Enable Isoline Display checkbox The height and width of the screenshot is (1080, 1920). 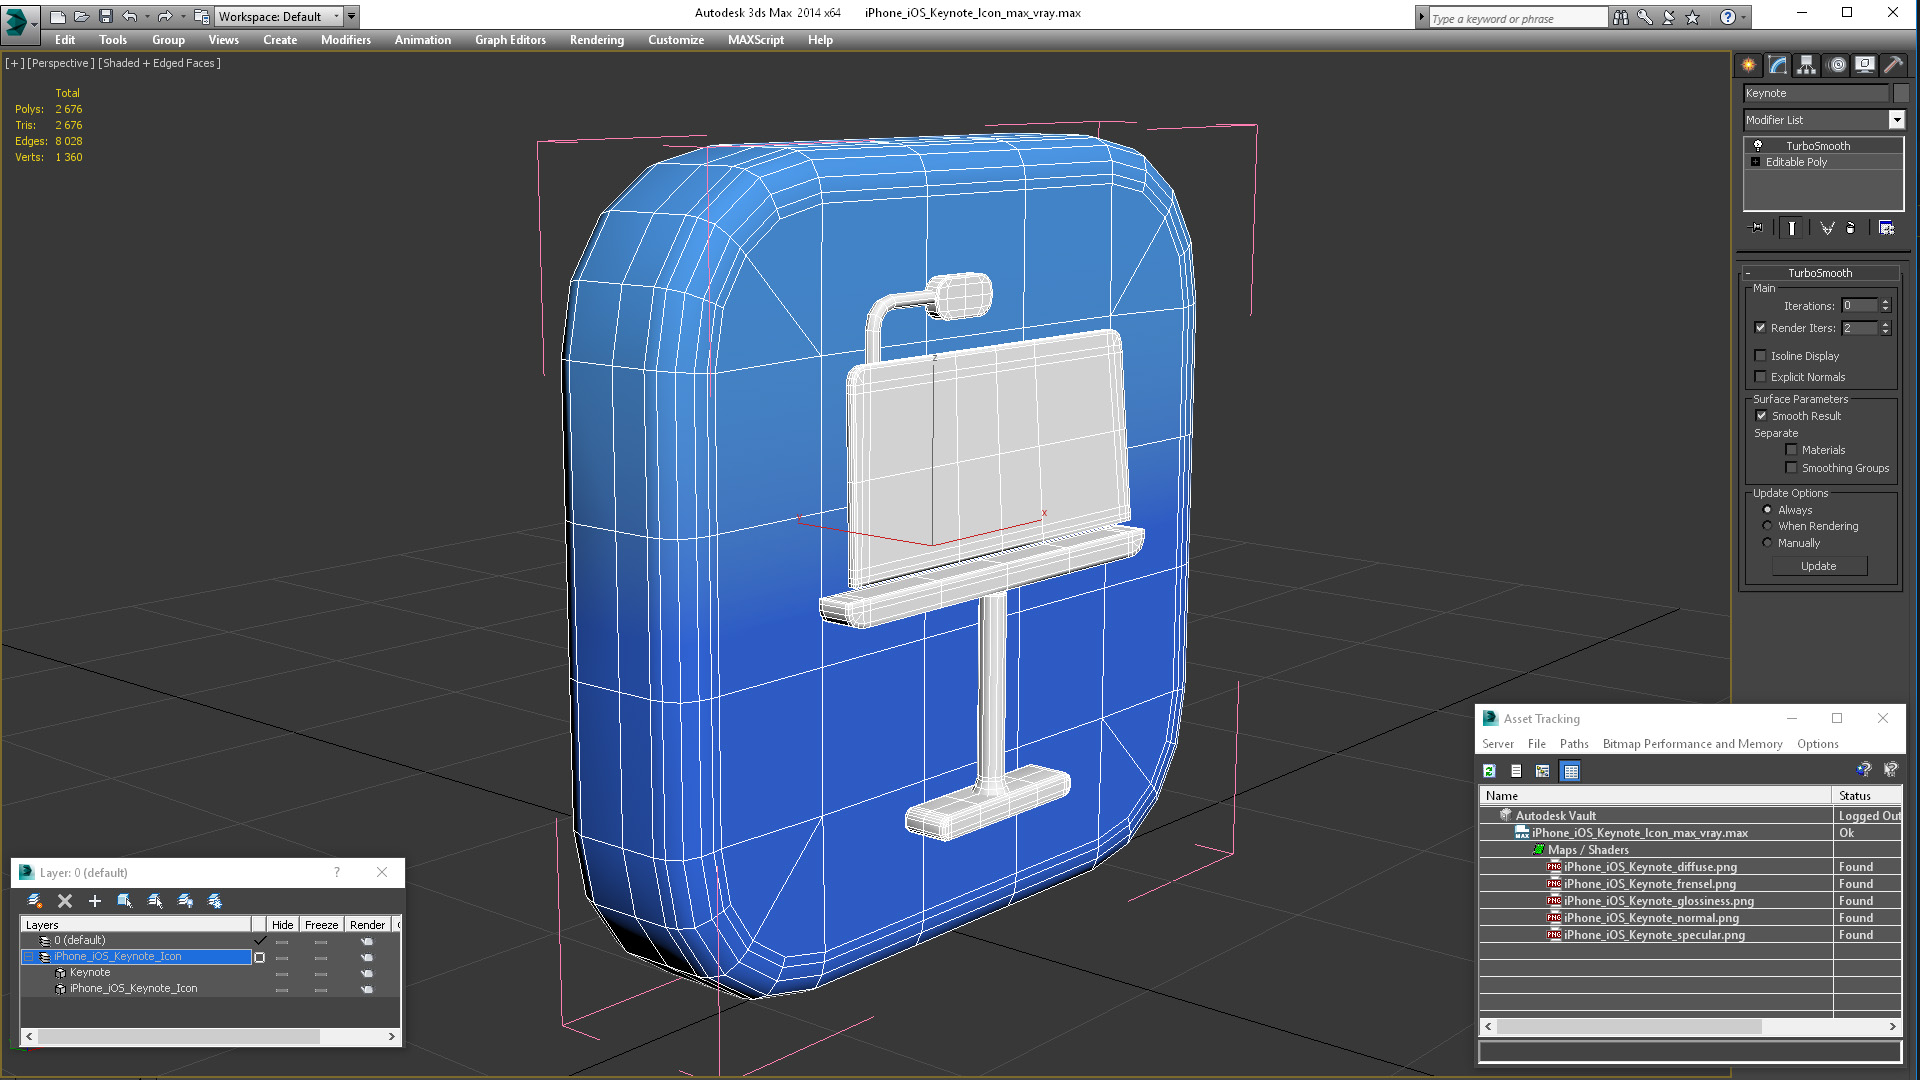click(1760, 355)
